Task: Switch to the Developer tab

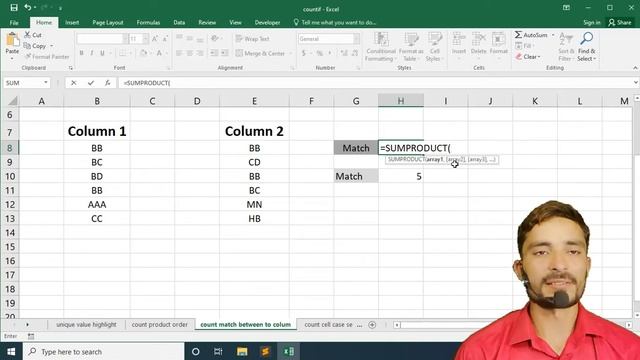Action: (x=267, y=22)
